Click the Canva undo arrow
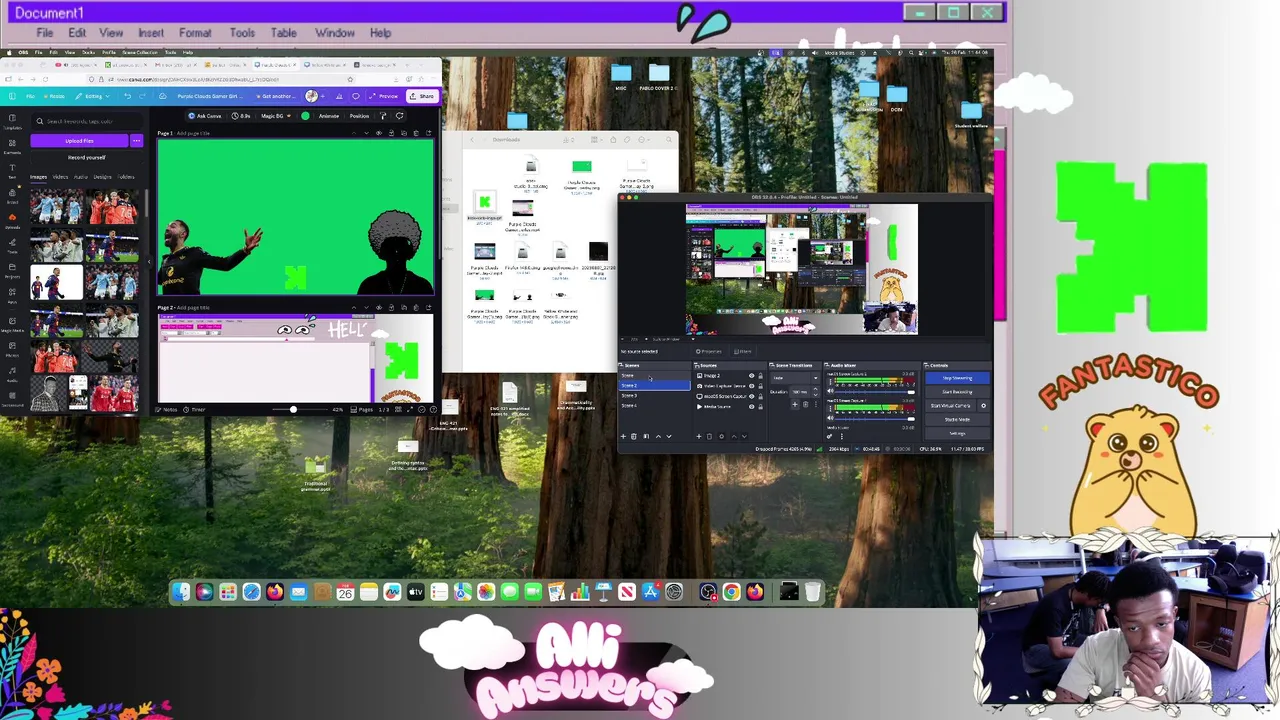The height and width of the screenshot is (720, 1280). tap(127, 96)
